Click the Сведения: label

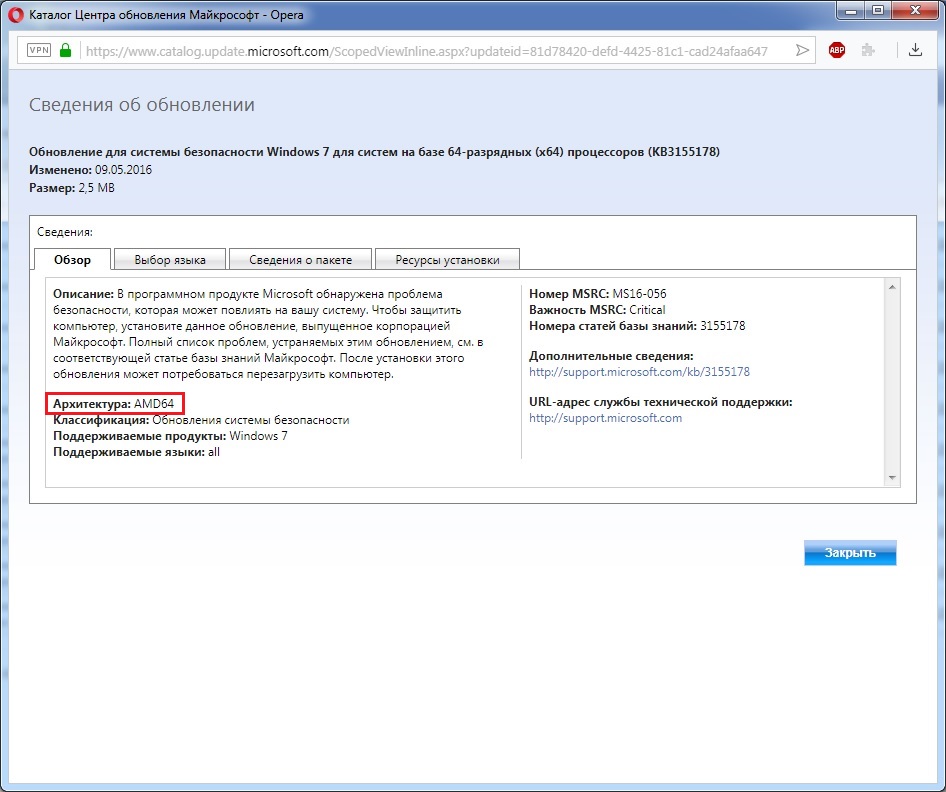[x=65, y=232]
